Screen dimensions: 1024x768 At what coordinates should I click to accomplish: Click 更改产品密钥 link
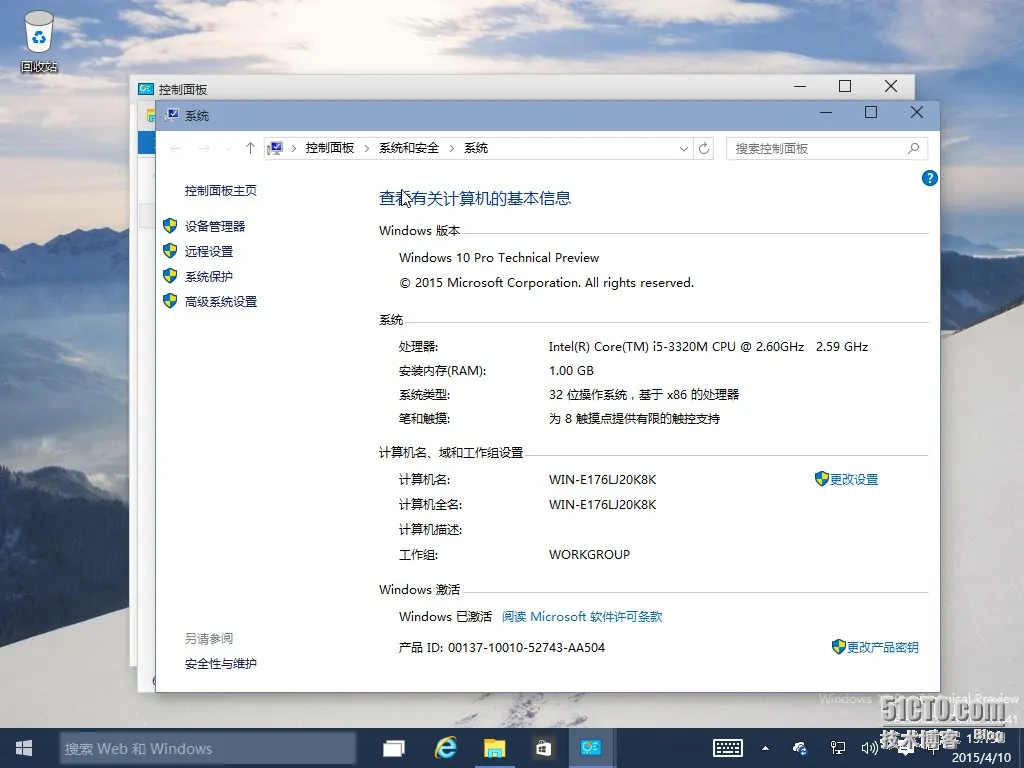(882, 647)
